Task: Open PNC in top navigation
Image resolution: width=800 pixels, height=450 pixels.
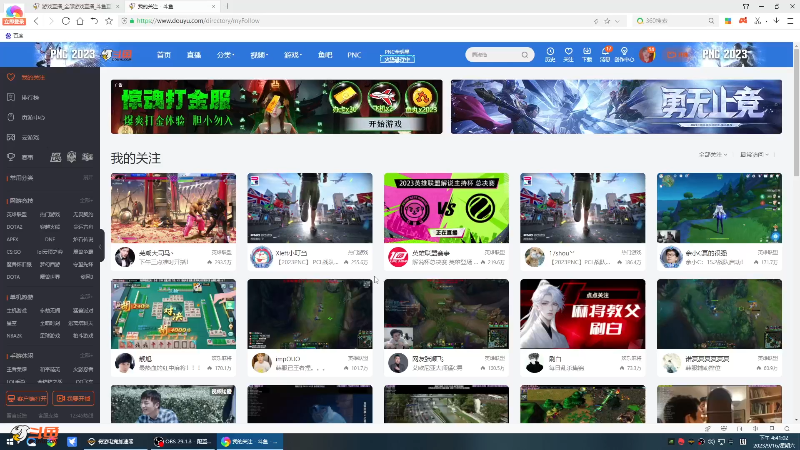Action: 354,55
